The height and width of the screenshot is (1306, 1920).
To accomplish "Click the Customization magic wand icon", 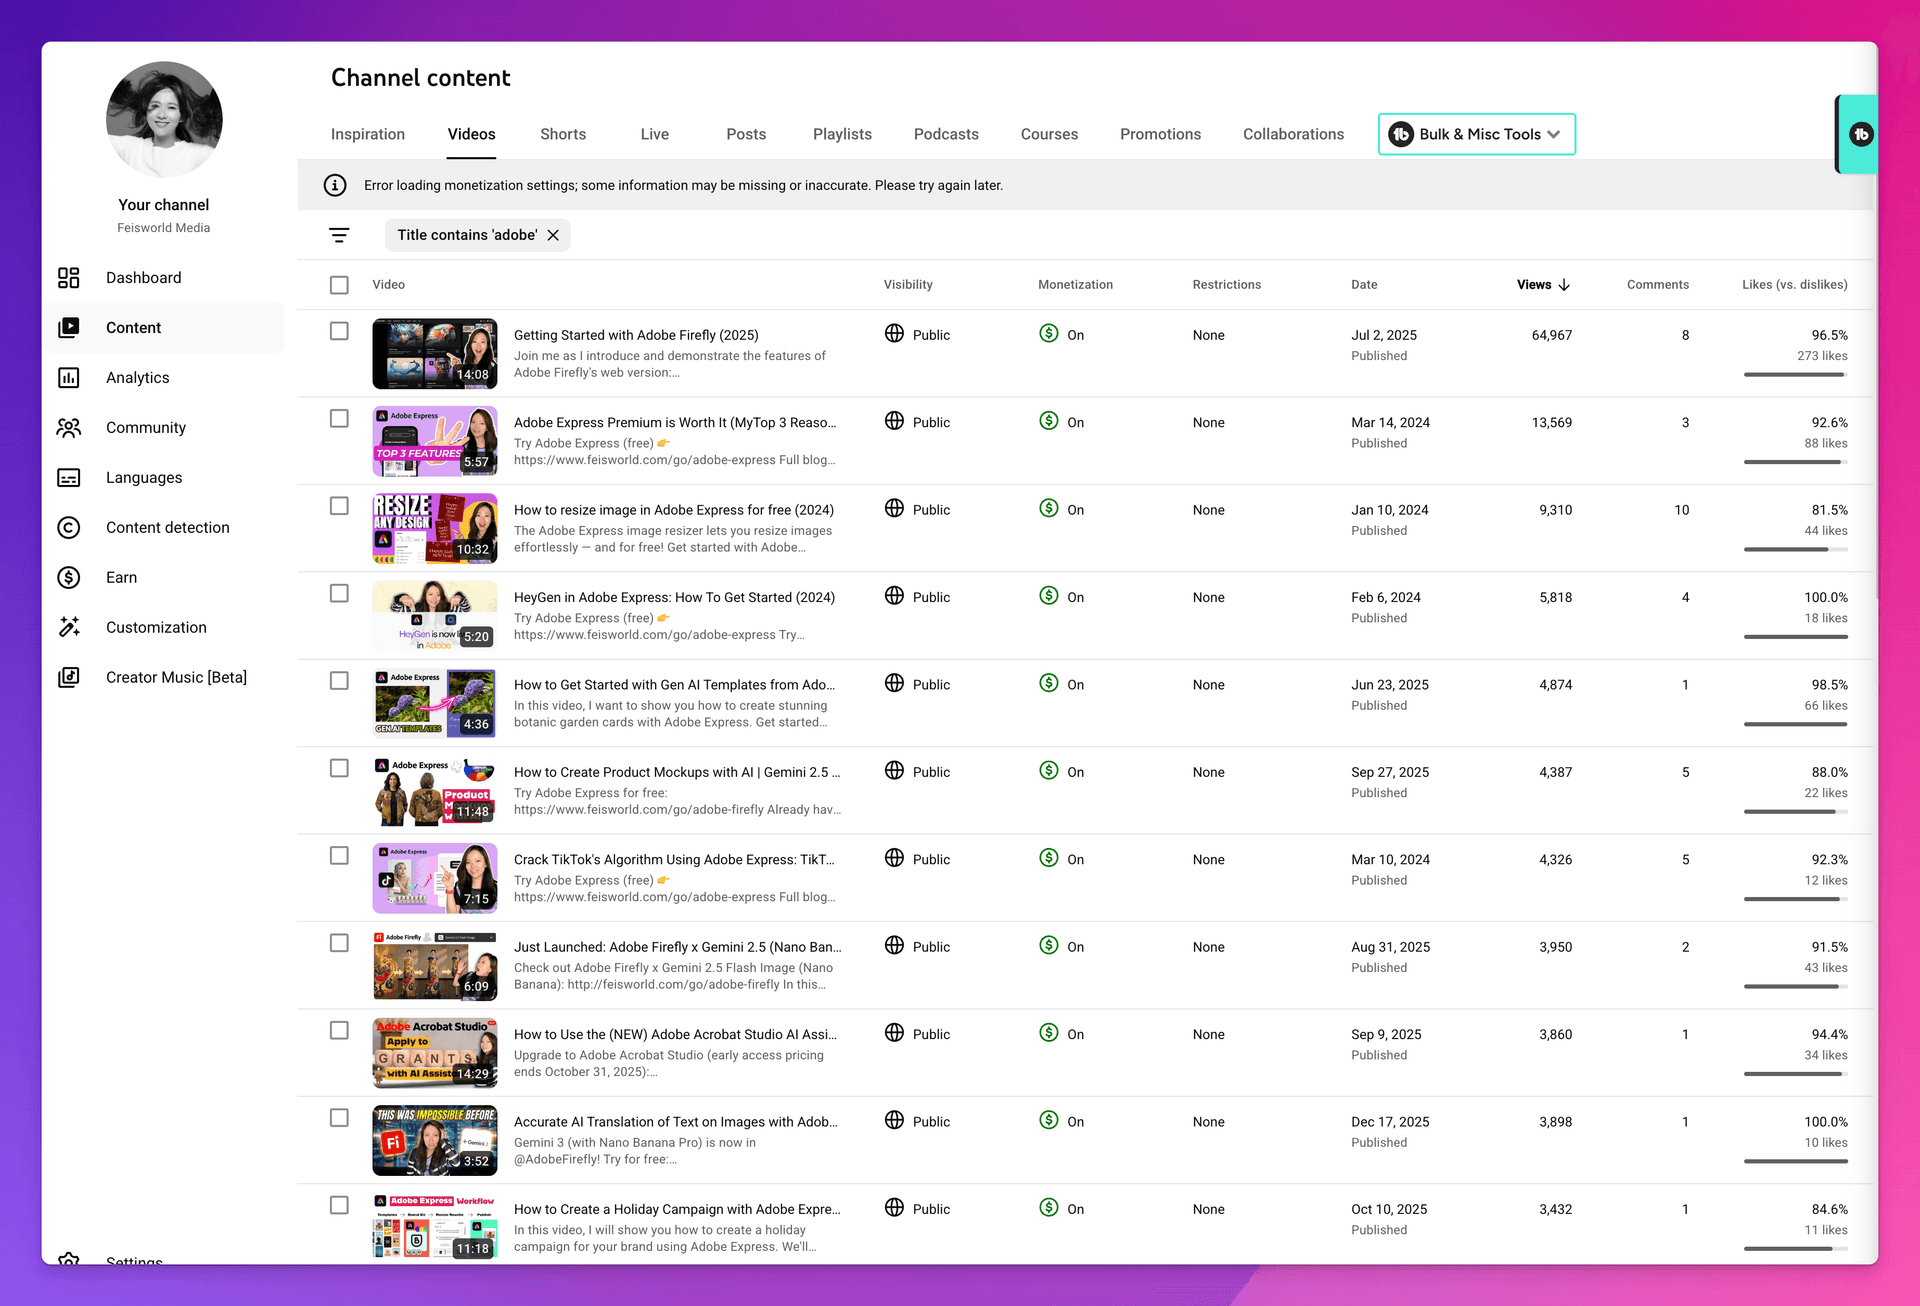I will pos(69,628).
